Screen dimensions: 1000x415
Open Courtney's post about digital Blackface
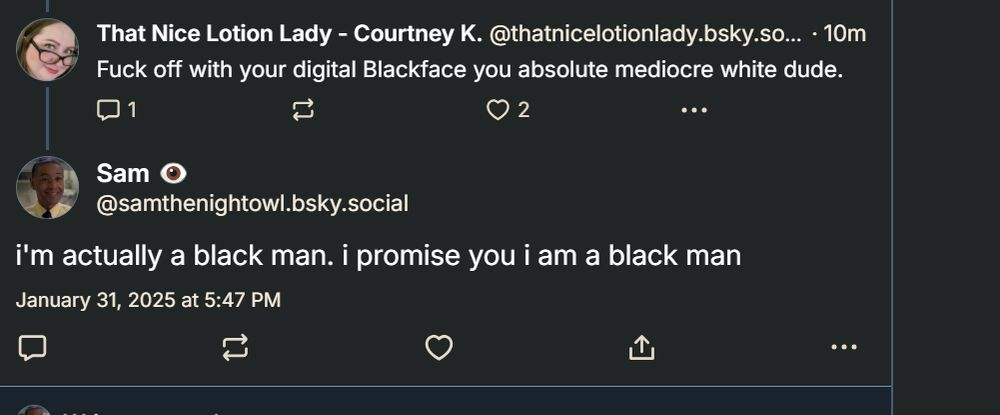(x=470, y=71)
